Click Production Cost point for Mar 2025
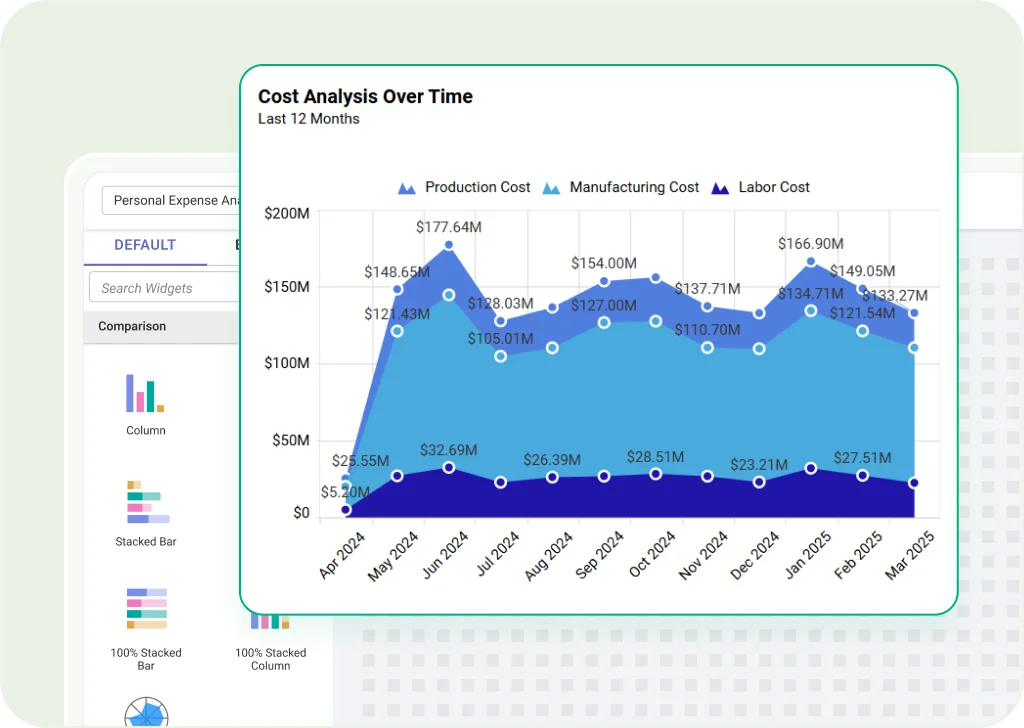The height and width of the screenshot is (728, 1024). click(x=914, y=313)
